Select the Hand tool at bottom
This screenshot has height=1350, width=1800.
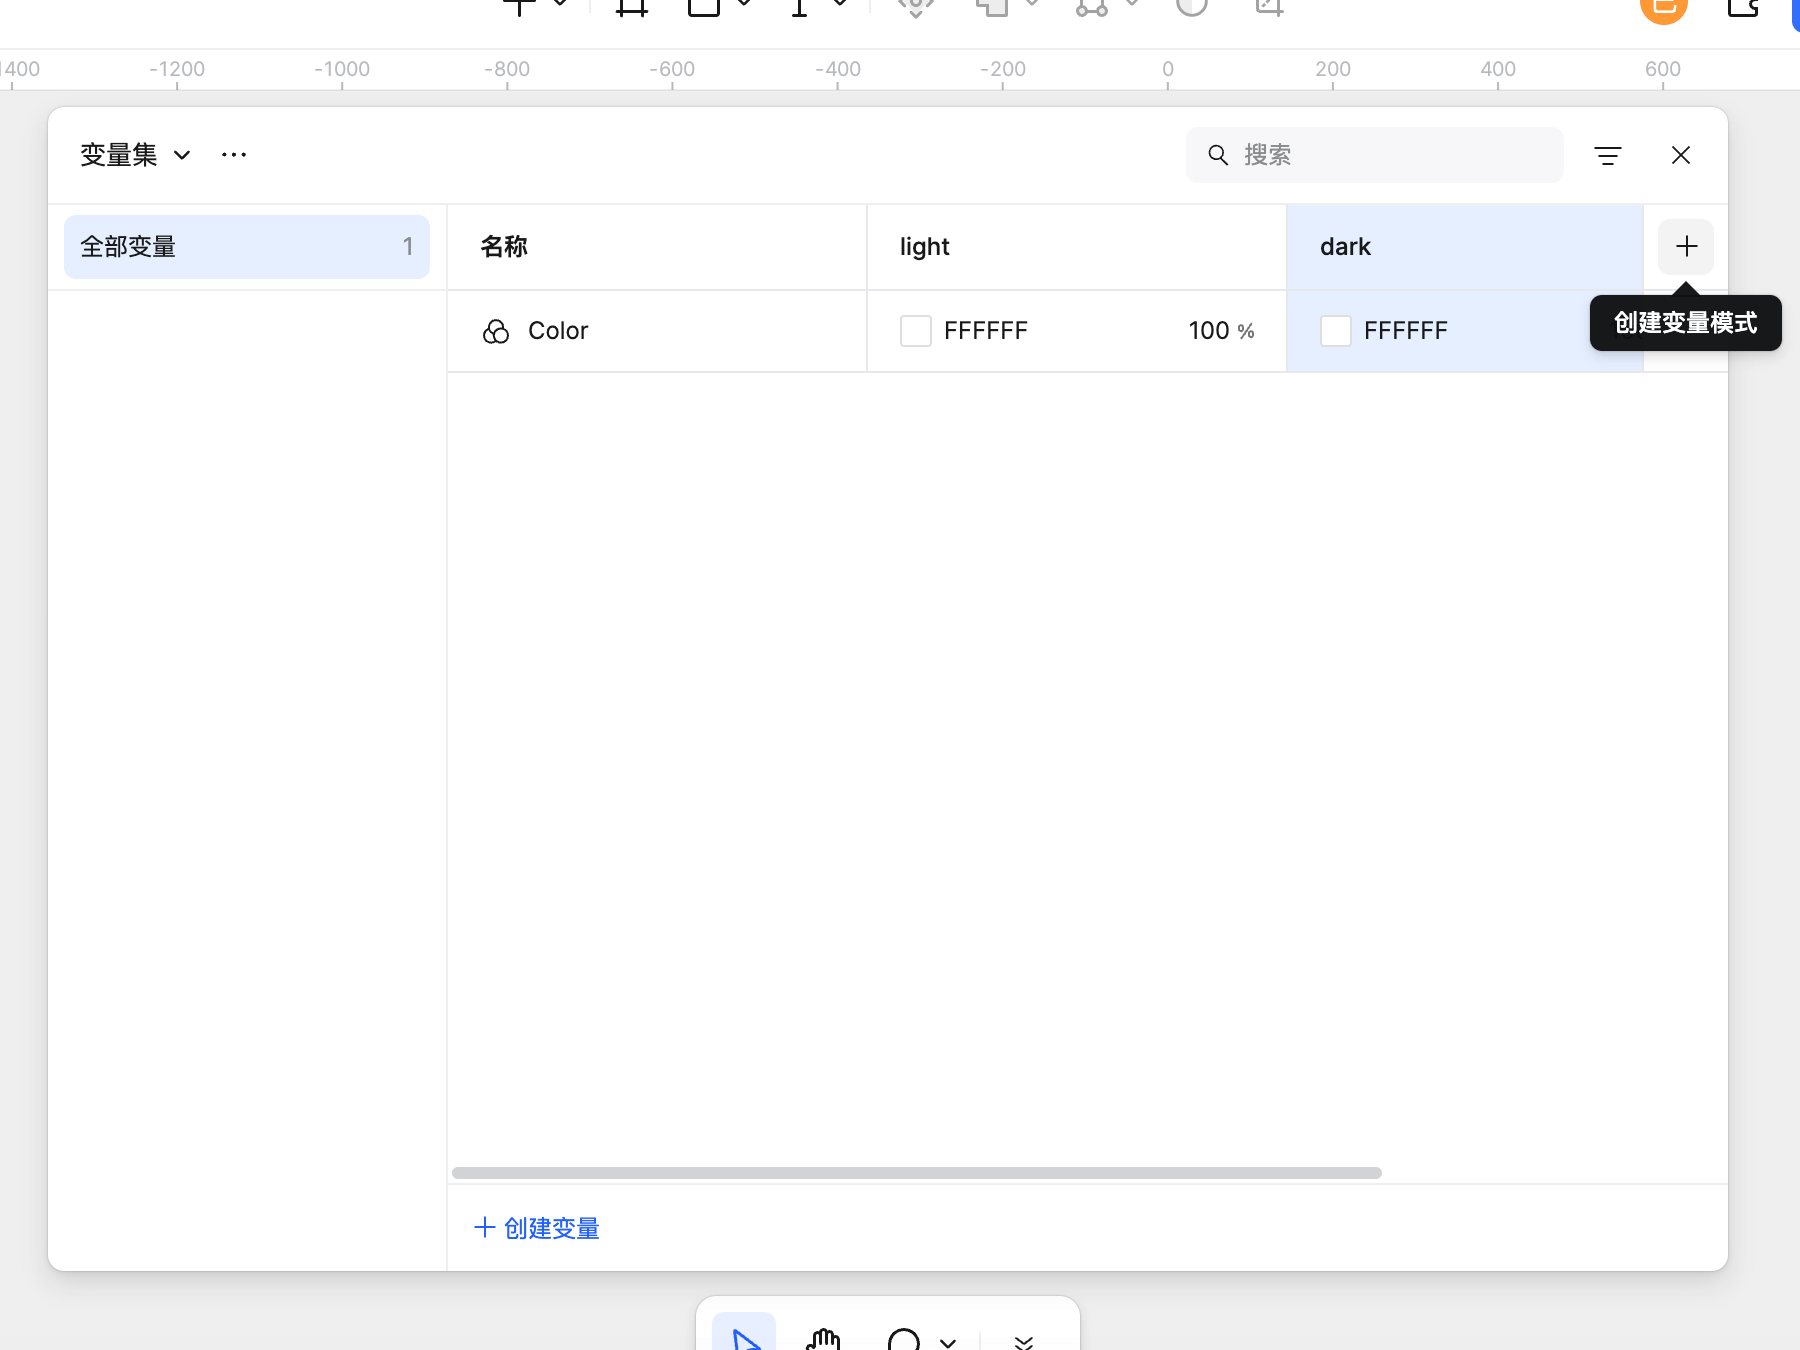822,1340
